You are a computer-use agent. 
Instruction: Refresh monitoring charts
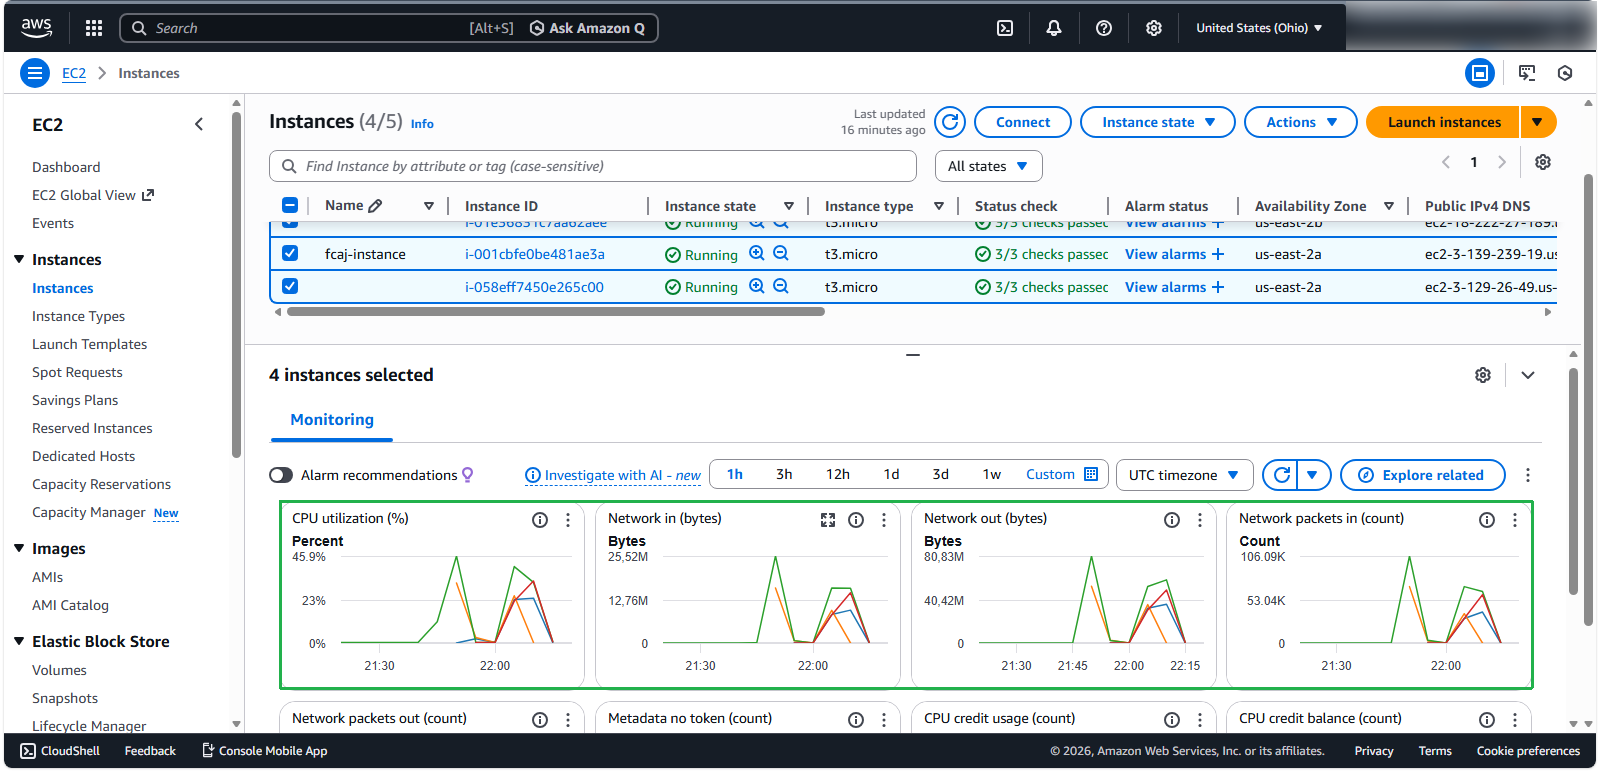[1281, 475]
